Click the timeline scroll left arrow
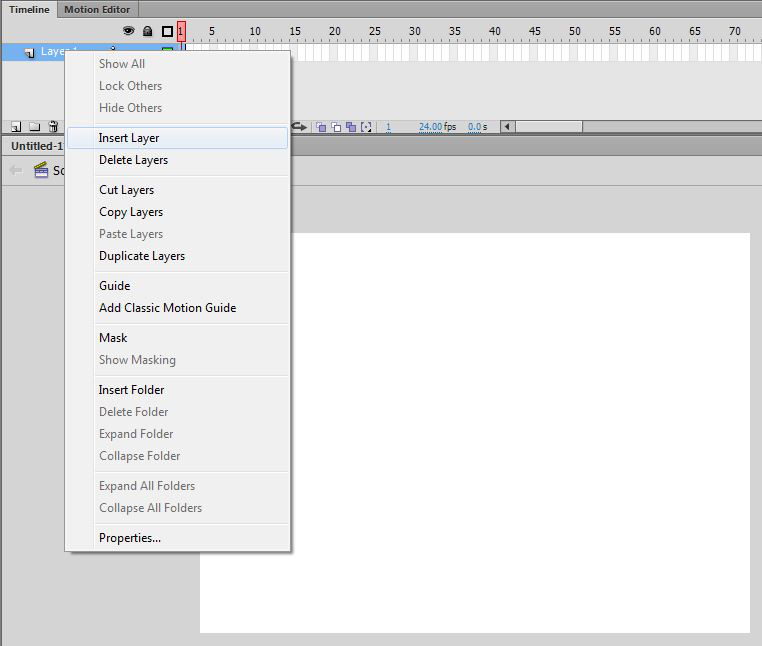The image size is (762, 646). pos(507,127)
